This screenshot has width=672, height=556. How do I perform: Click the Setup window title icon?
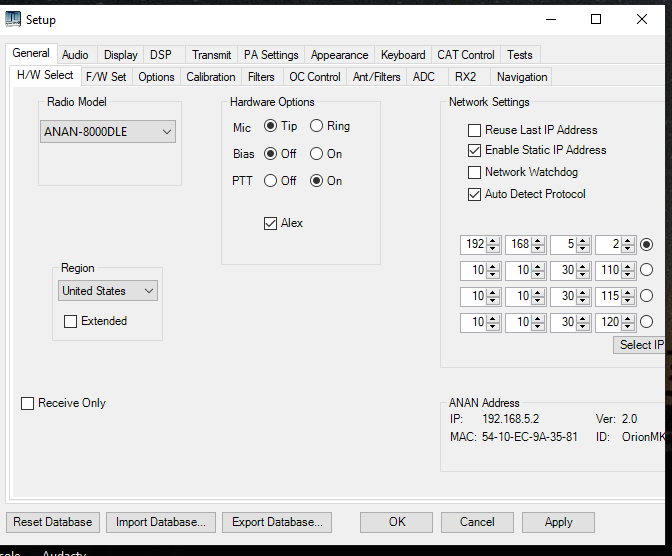point(13,19)
